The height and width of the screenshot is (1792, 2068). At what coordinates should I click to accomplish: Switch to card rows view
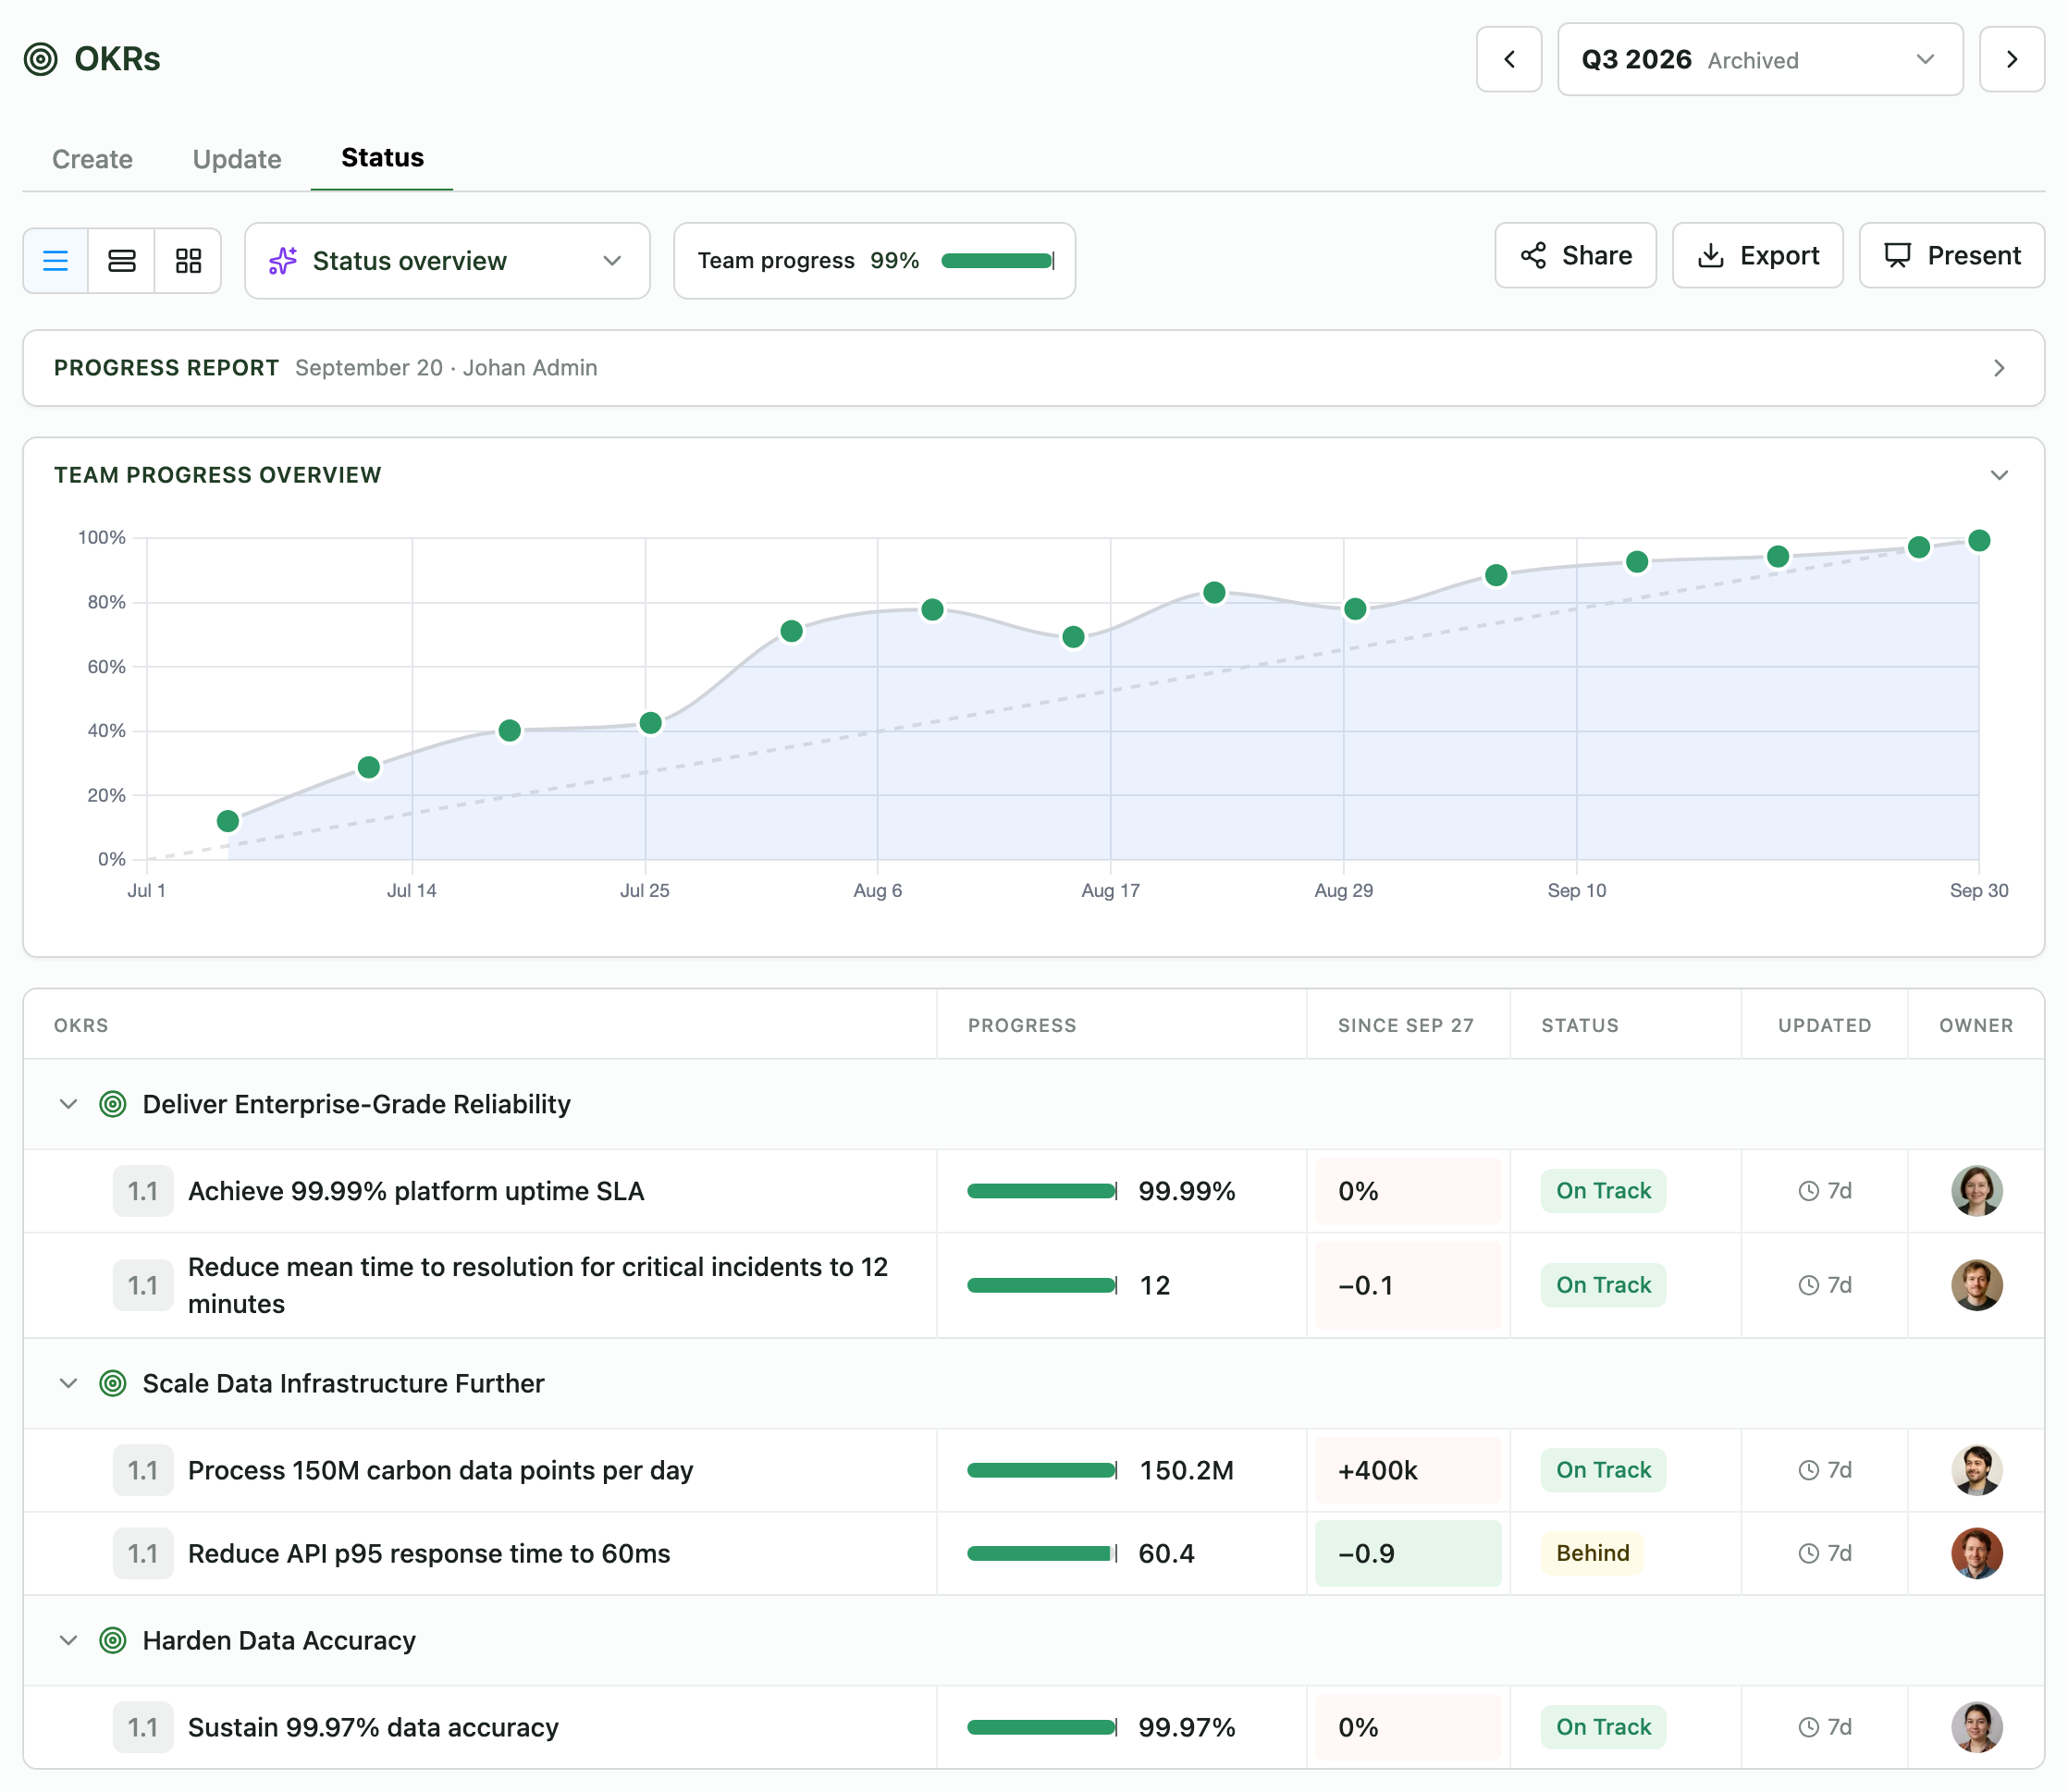(122, 260)
